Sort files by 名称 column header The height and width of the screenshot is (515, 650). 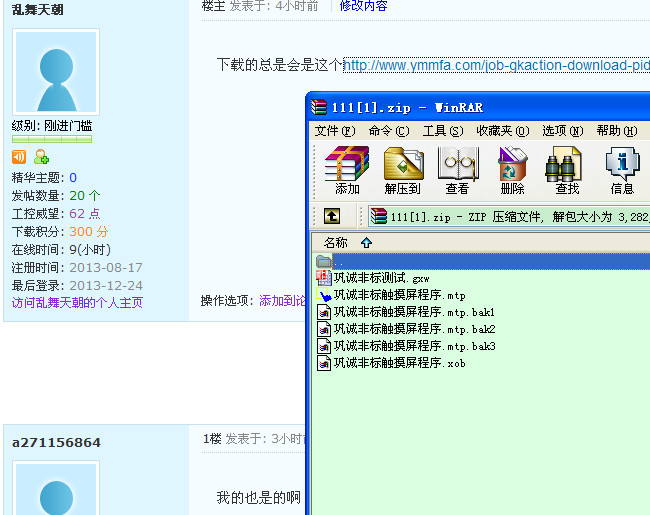coord(336,243)
